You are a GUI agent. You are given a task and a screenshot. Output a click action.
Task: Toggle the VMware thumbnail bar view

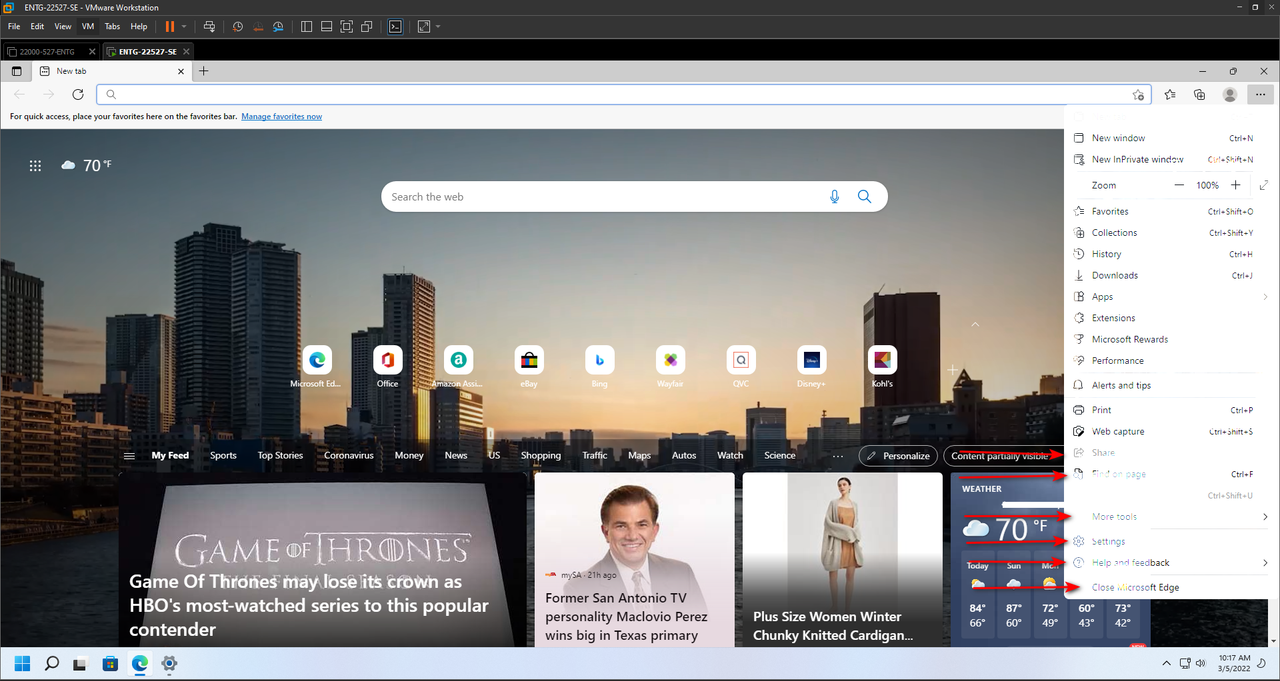click(327, 26)
